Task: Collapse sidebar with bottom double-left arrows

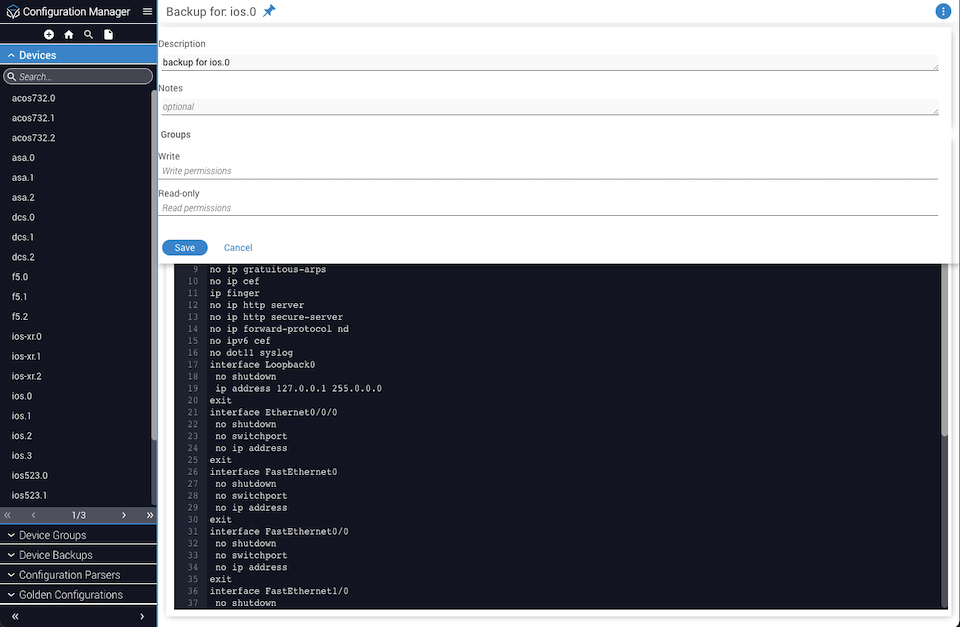Action: tap(15, 616)
